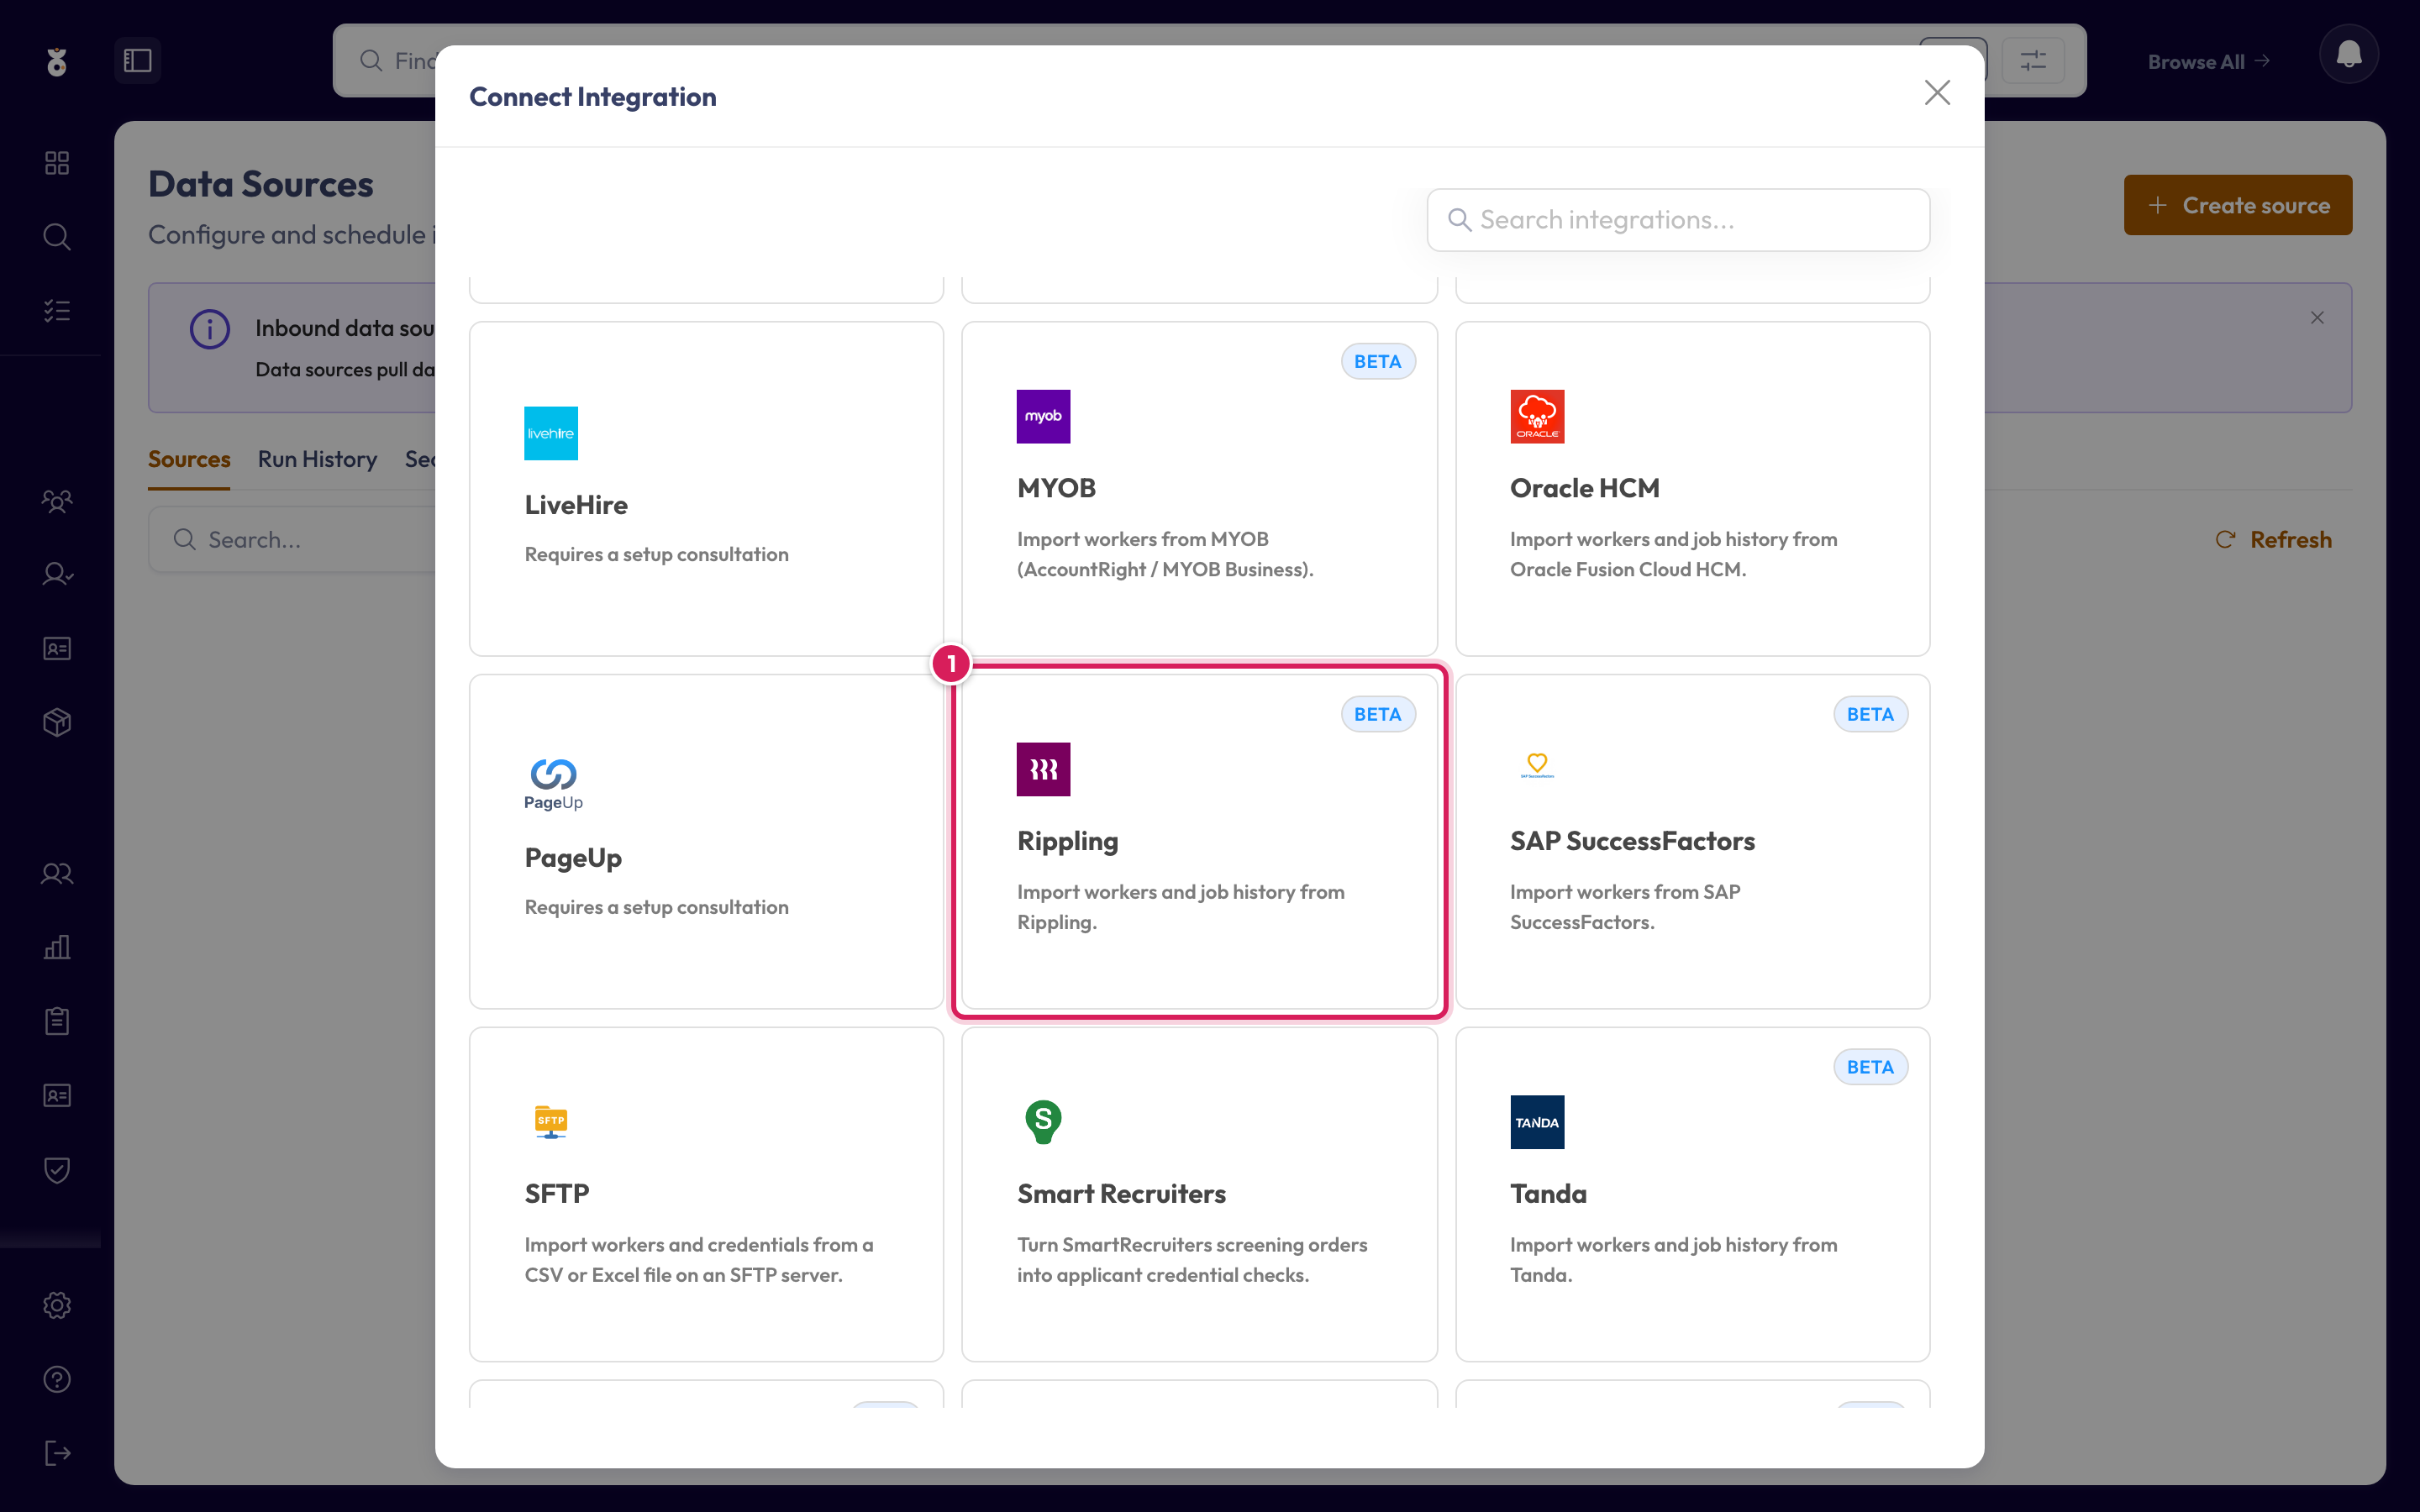2420x1512 pixels.
Task: Click BETA badge on MYOB card
Action: click(x=1377, y=361)
